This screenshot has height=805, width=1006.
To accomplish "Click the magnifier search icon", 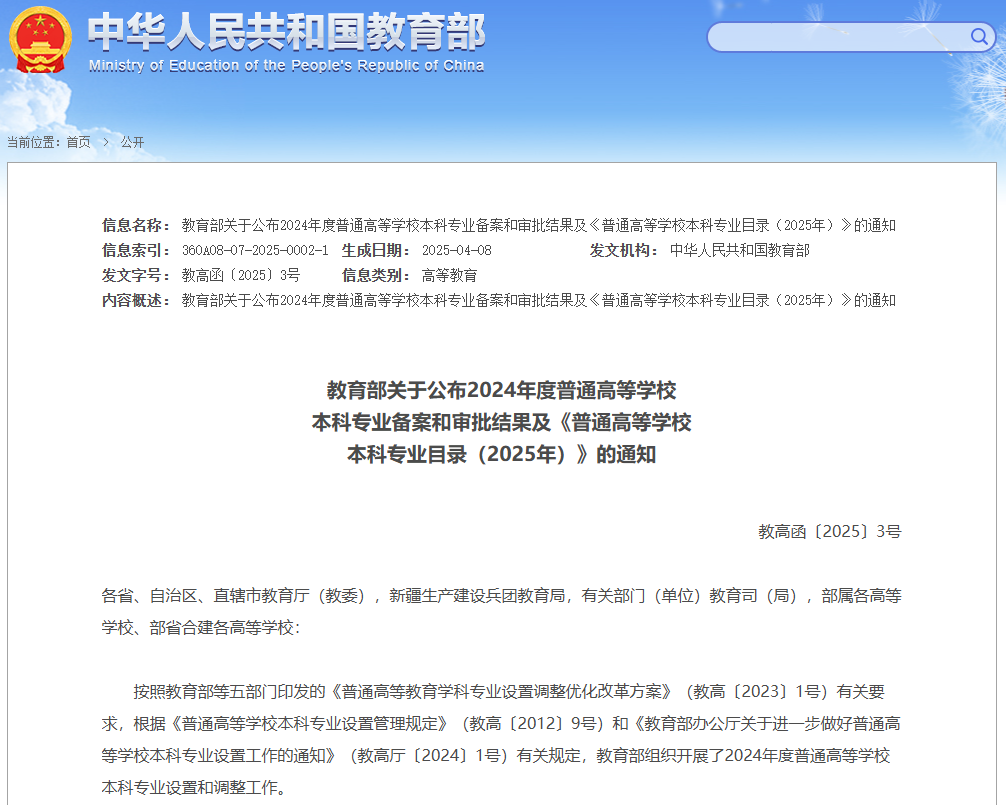I will [x=978, y=37].
